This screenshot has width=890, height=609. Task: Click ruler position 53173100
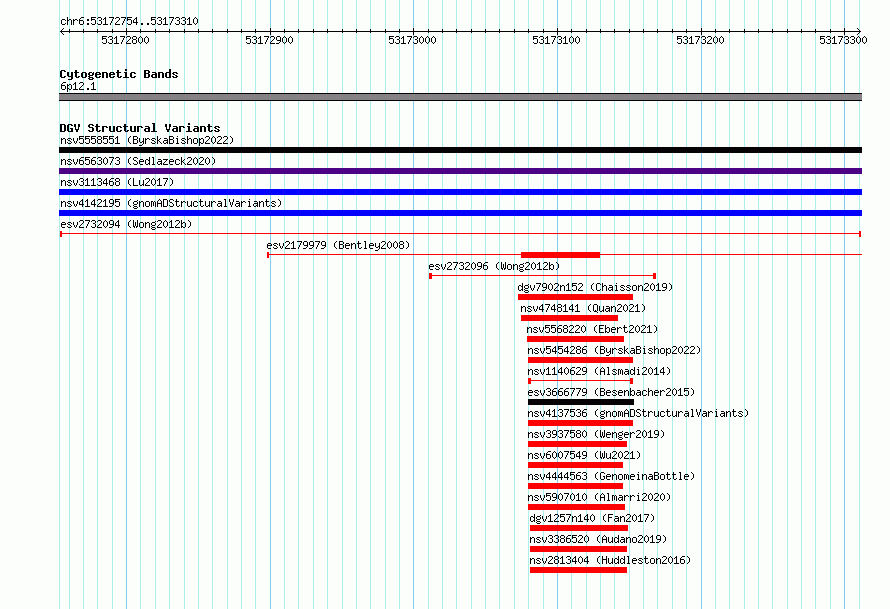(556, 40)
